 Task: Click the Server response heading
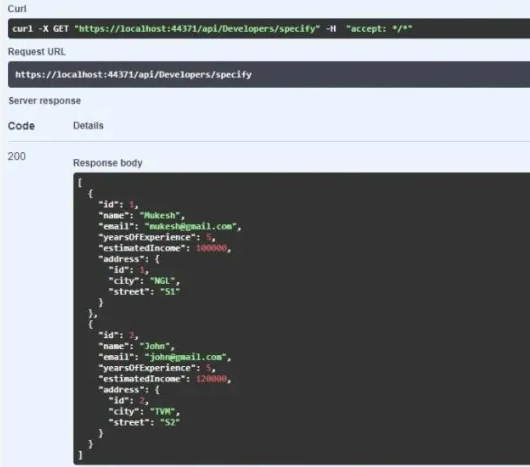(x=45, y=101)
